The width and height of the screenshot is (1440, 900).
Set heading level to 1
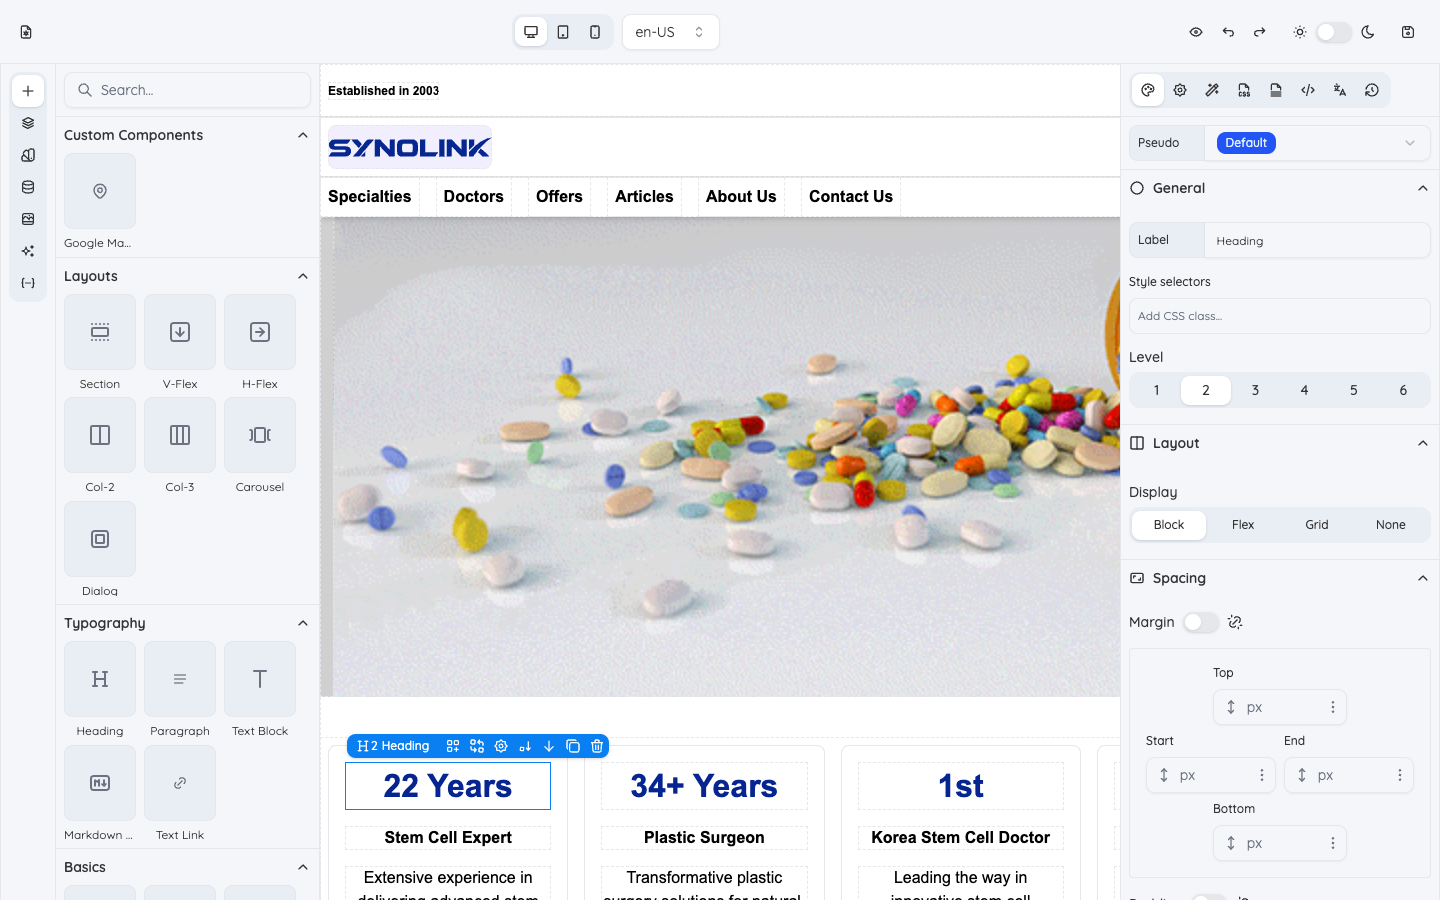1157,390
